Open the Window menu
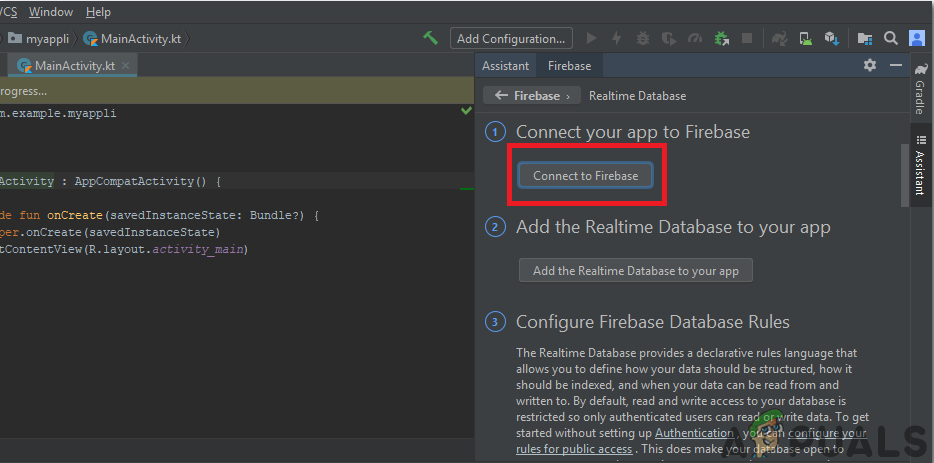 [x=51, y=12]
